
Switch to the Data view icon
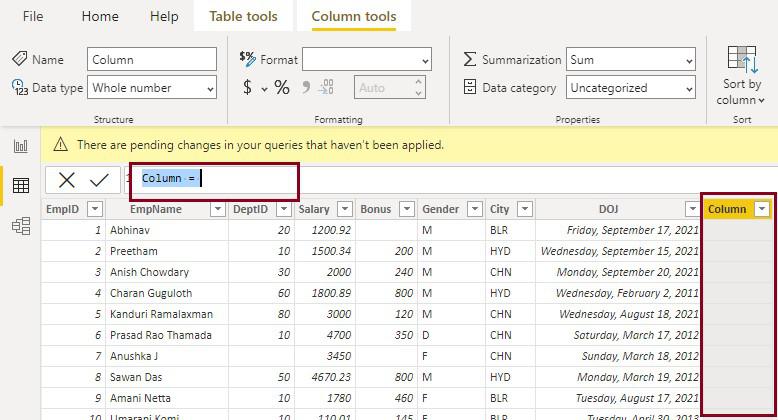[x=20, y=186]
